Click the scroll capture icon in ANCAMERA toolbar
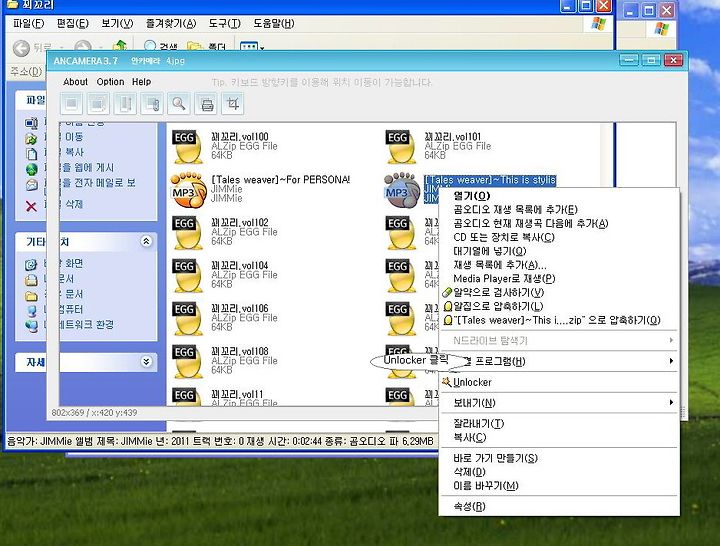The height and width of the screenshot is (546, 720). coord(125,103)
